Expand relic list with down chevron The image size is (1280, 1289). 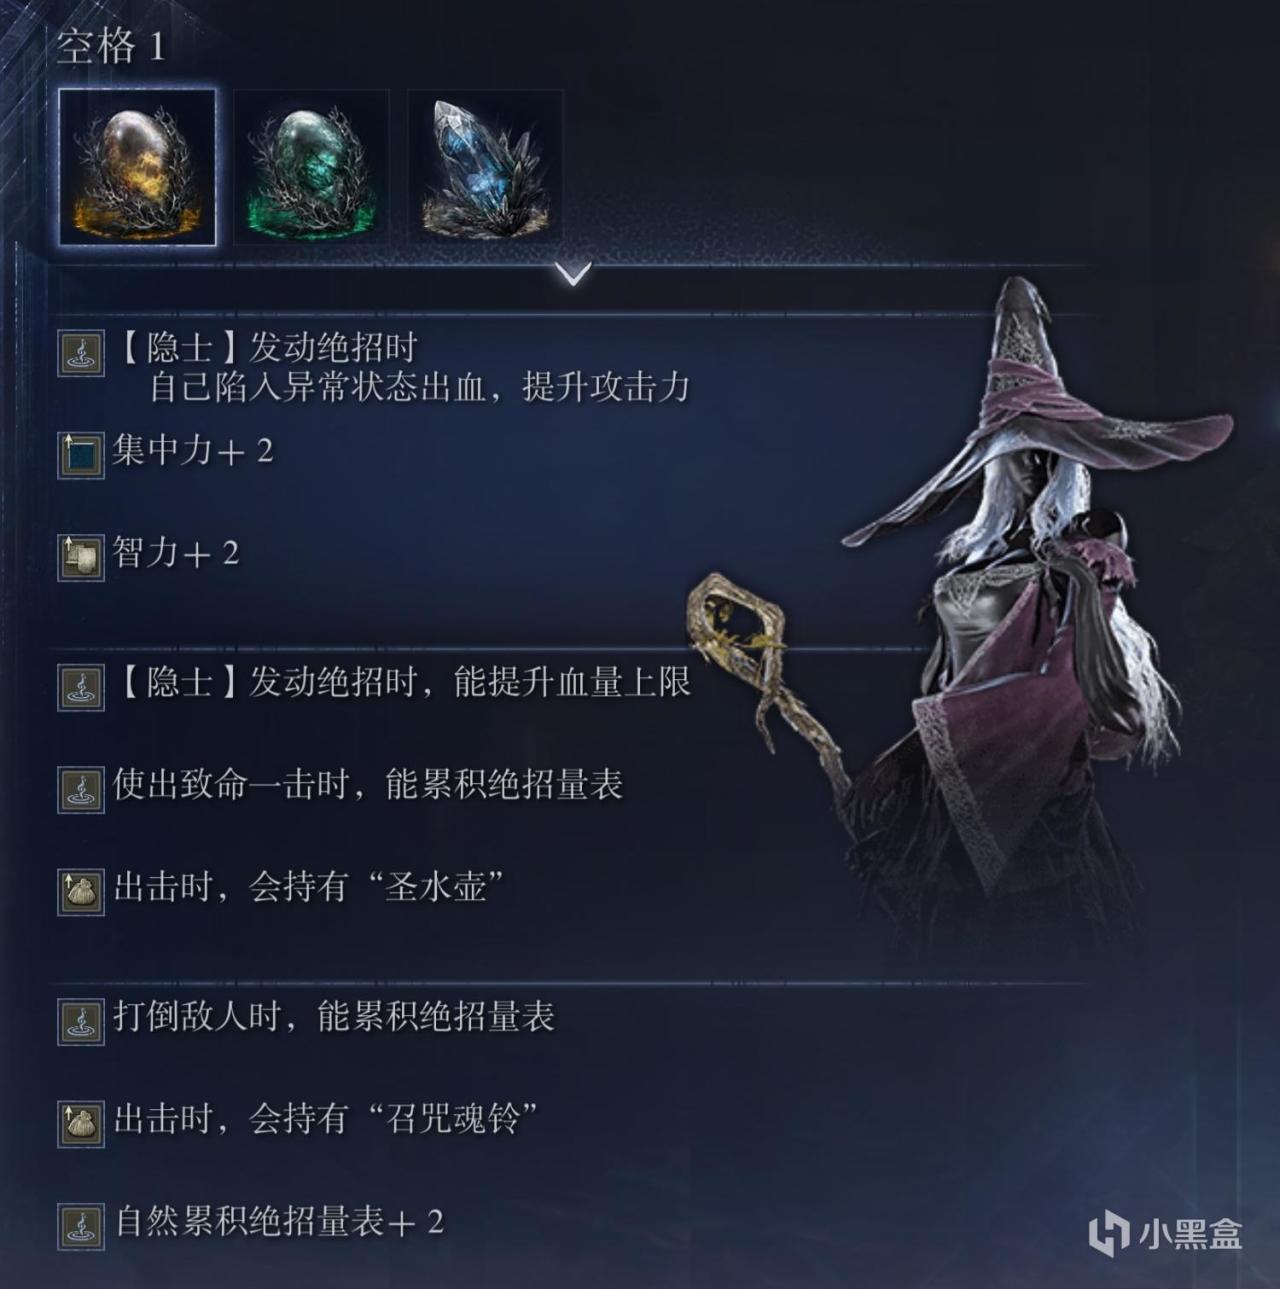[574, 274]
